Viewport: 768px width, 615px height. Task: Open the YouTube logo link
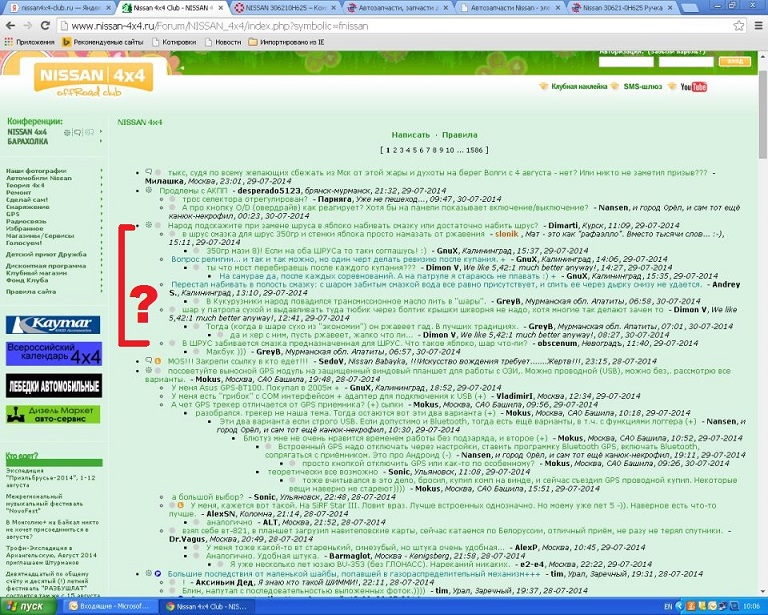point(694,87)
